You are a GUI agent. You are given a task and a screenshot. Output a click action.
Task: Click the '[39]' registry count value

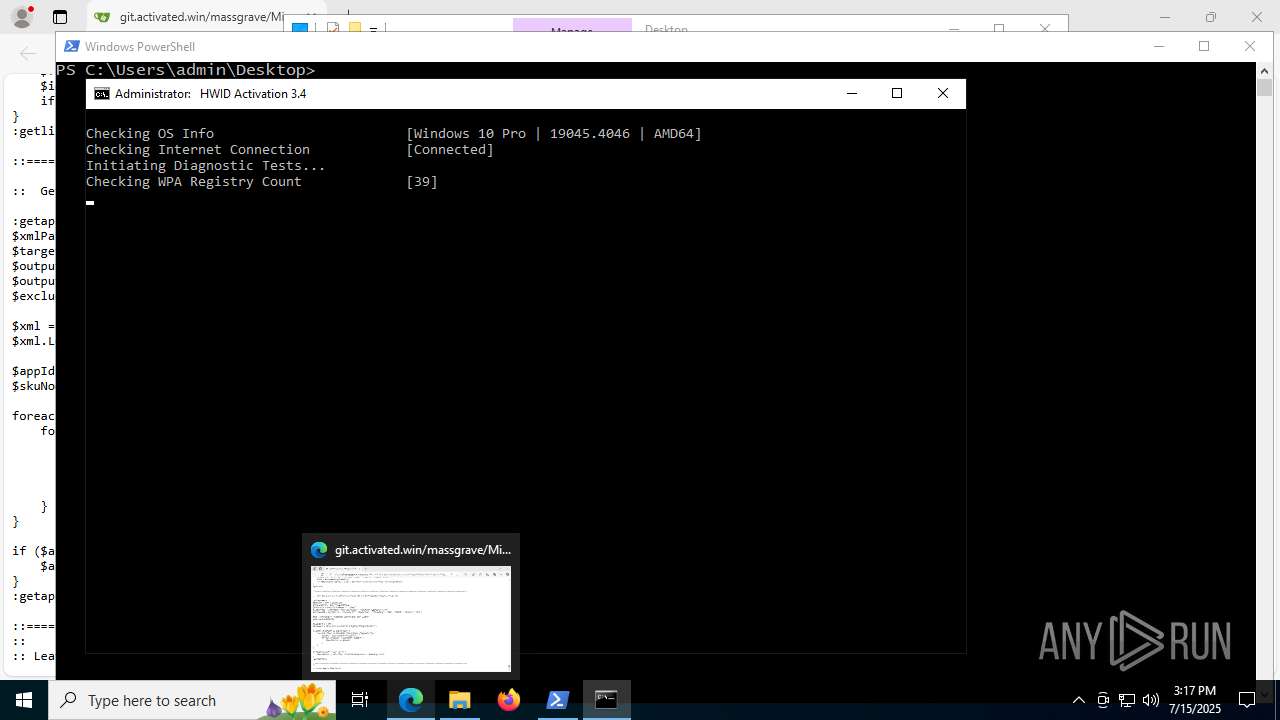(422, 181)
